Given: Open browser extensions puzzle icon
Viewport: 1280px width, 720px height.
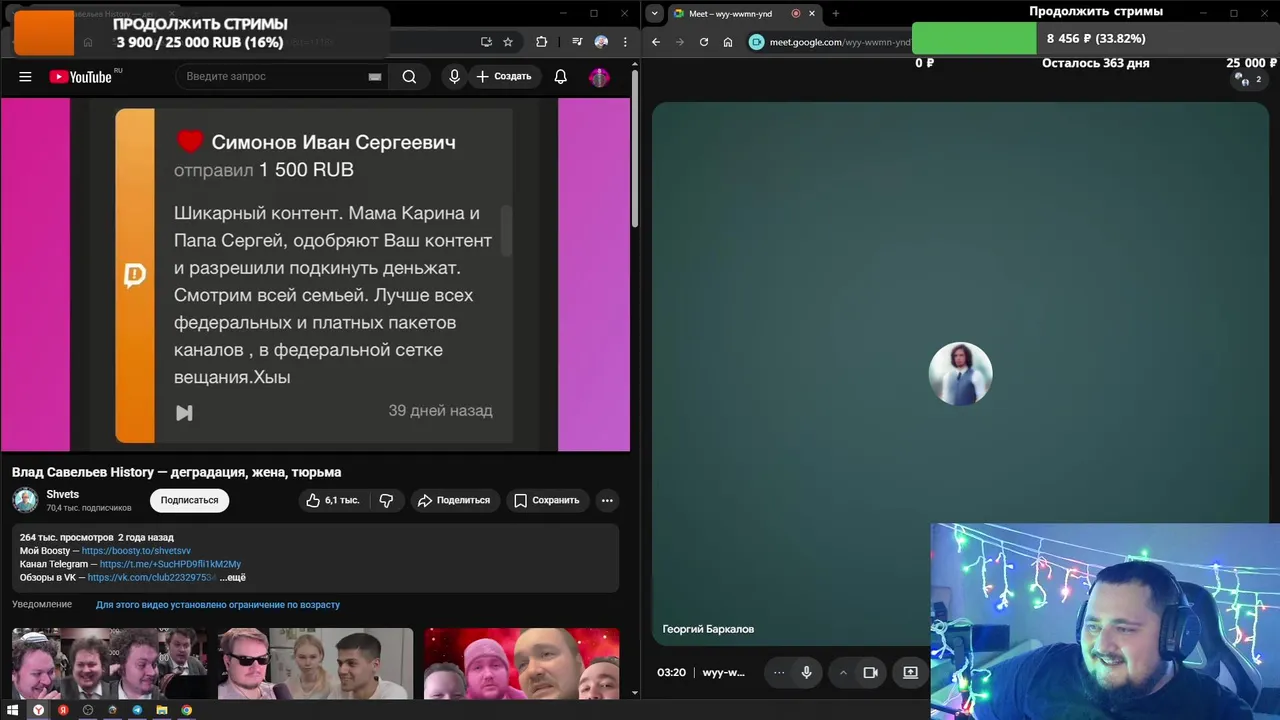Looking at the screenshot, I should point(541,42).
